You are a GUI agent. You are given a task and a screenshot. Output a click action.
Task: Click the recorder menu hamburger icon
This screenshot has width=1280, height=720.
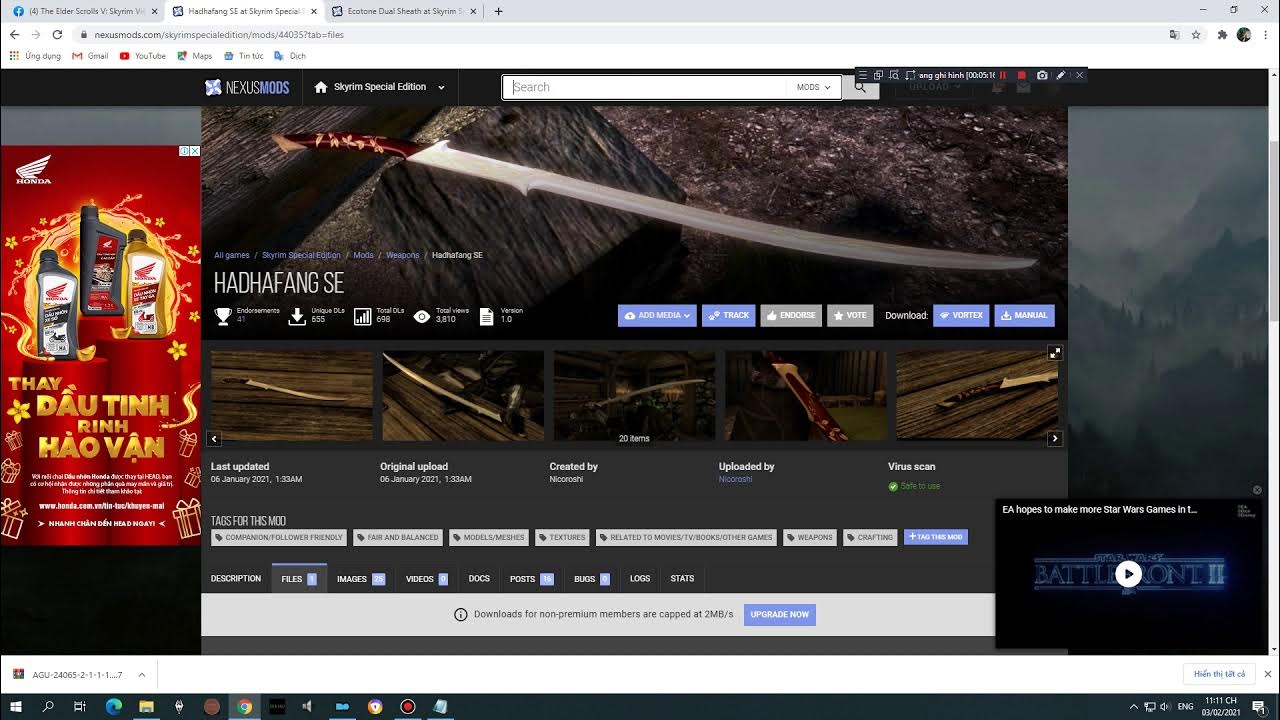(863, 75)
